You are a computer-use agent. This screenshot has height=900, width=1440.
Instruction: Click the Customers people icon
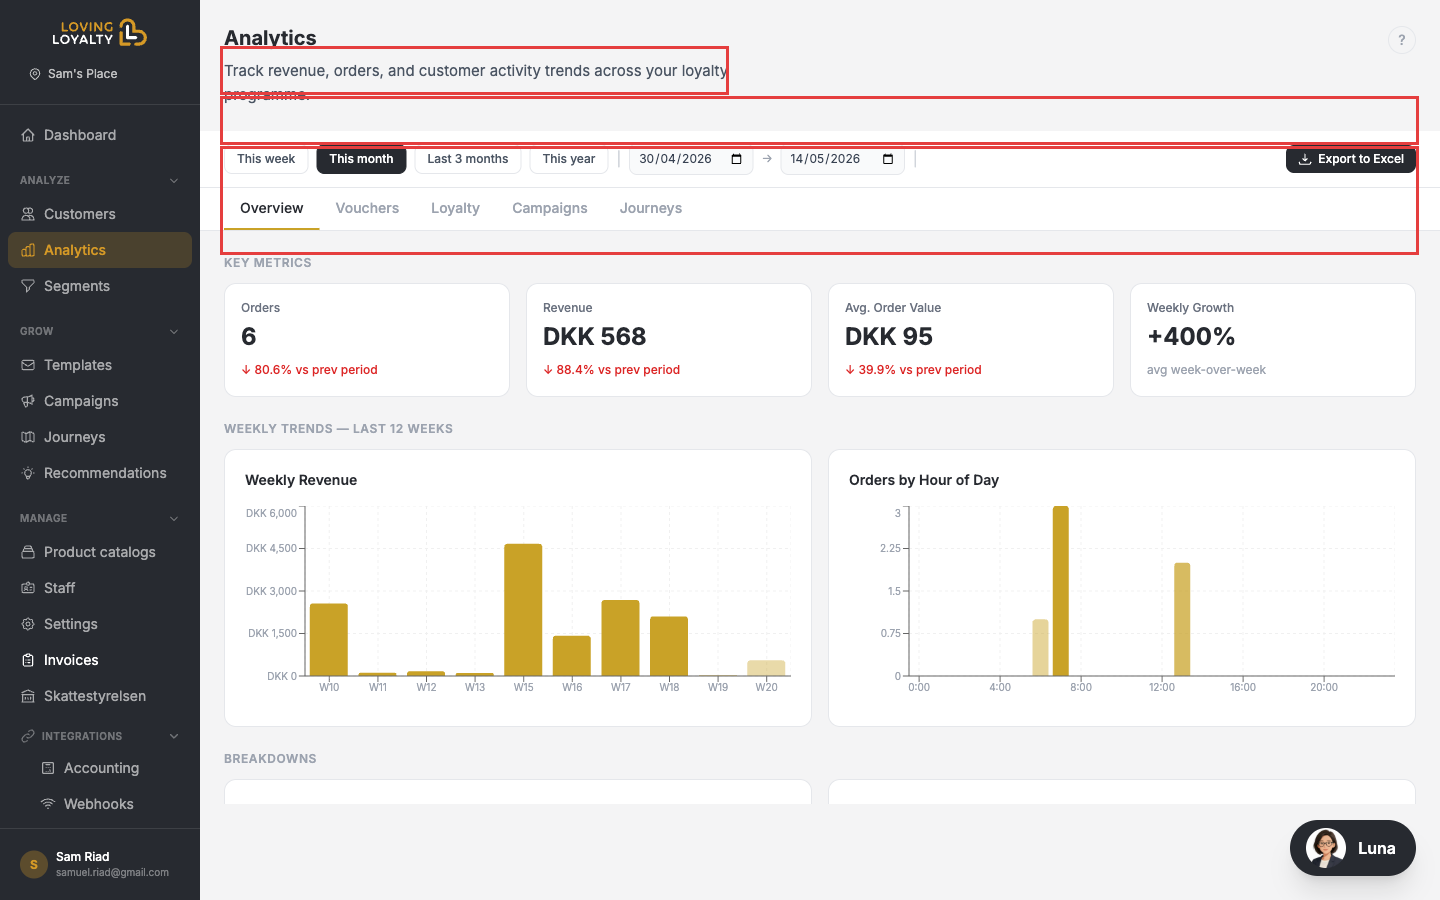[x=28, y=214]
